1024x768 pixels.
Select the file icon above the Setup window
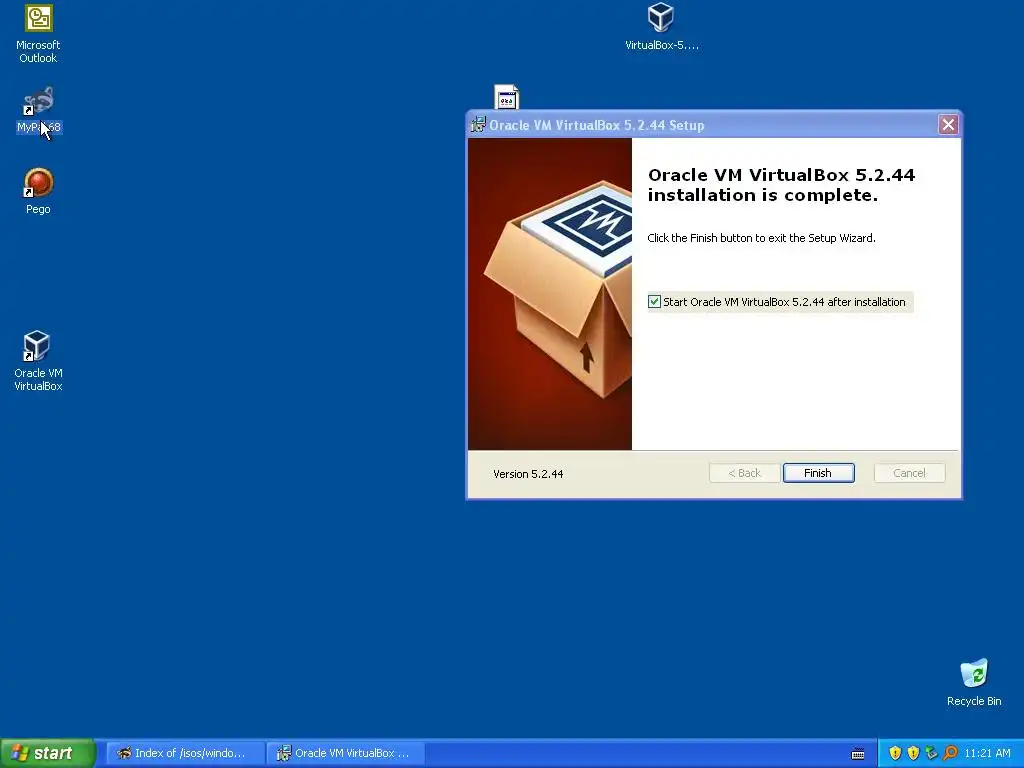pos(506,97)
